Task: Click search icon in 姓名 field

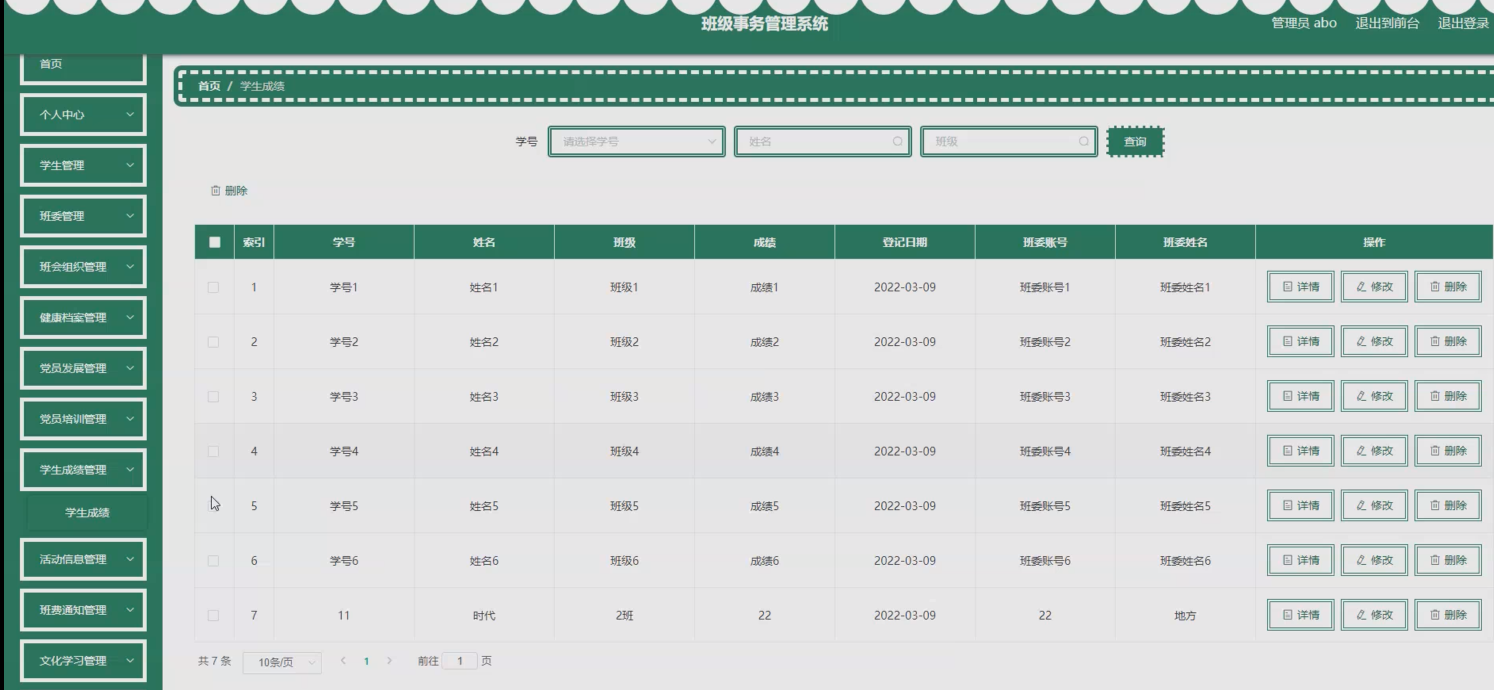Action: coord(897,142)
